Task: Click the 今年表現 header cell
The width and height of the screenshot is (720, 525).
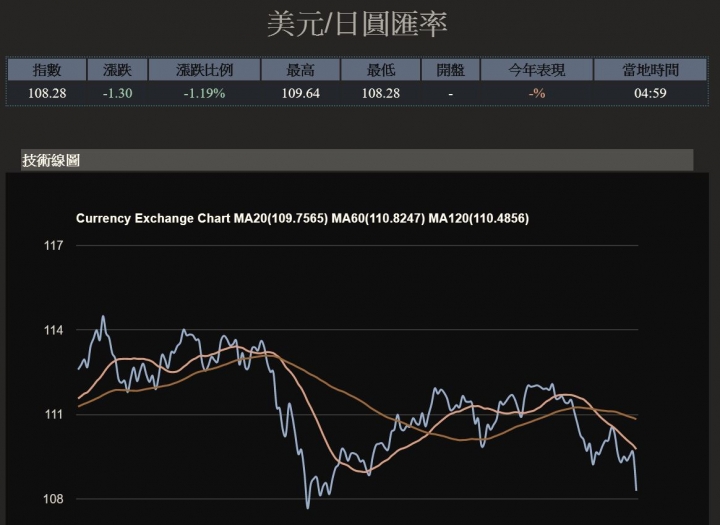Action: 537,70
